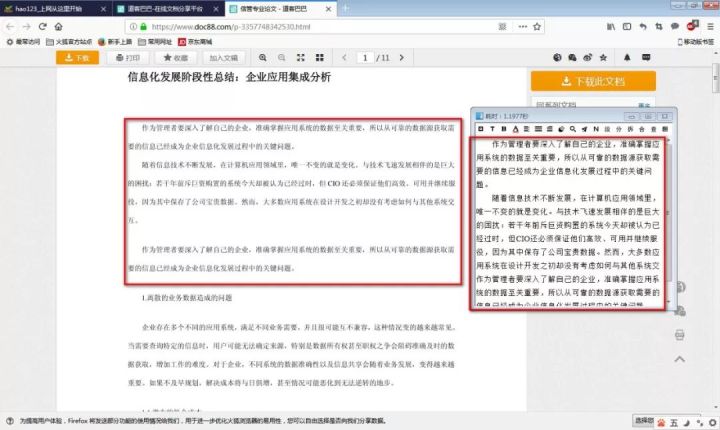720x430 pixels.
Task: Open 京东商城 bookmark
Action: pyautogui.click(x=195, y=42)
